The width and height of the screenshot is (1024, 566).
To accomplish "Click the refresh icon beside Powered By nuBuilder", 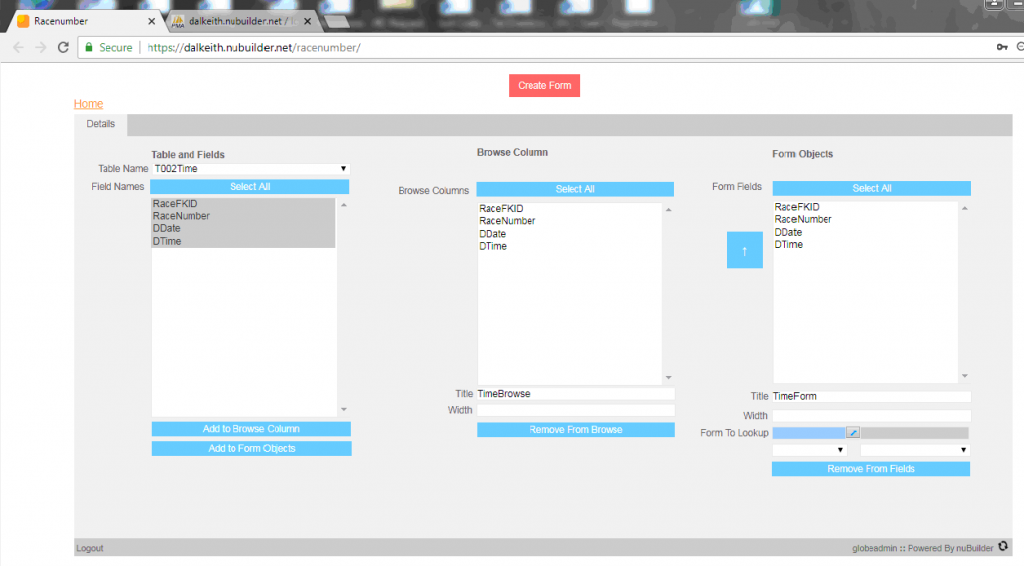I will click(1003, 546).
